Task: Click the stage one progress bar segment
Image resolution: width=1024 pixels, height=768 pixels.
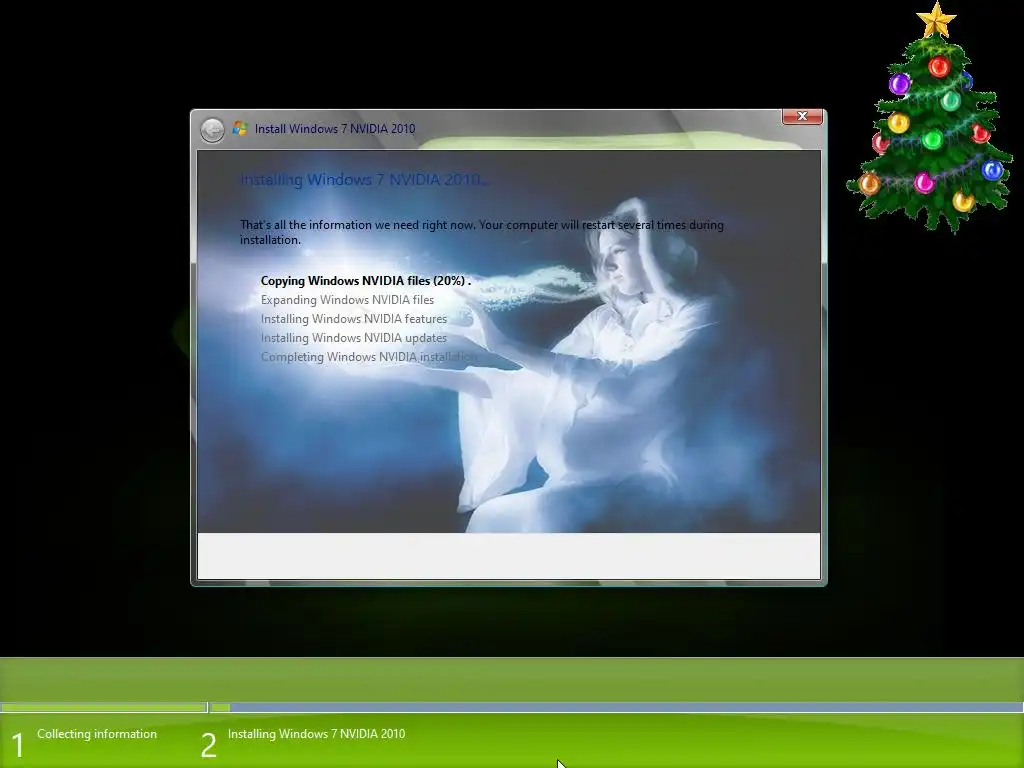Action: pyautogui.click(x=104, y=707)
